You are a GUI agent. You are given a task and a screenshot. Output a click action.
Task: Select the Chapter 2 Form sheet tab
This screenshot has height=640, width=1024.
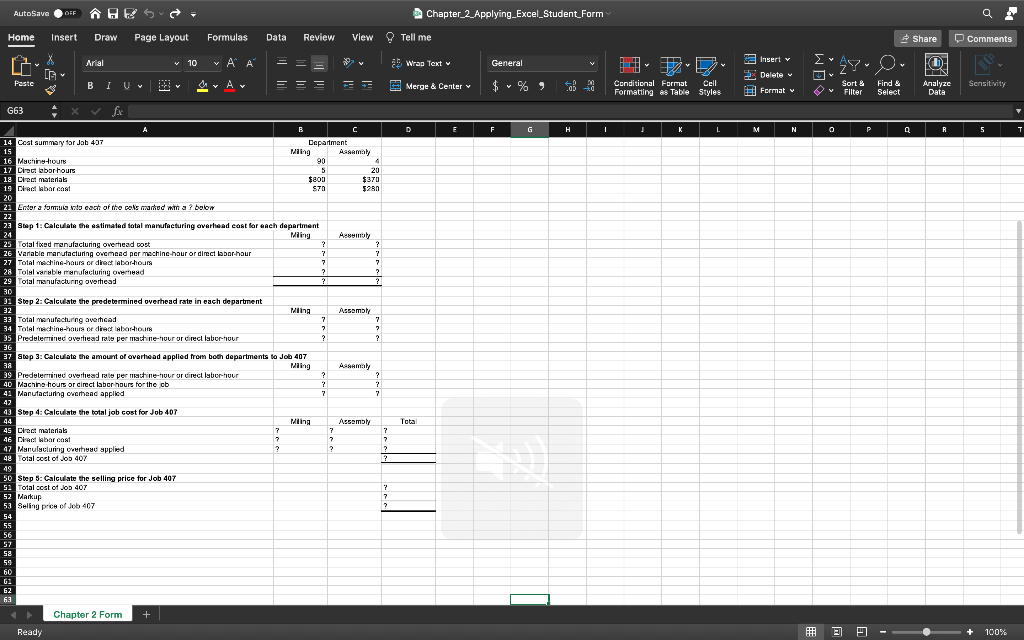tap(88, 615)
